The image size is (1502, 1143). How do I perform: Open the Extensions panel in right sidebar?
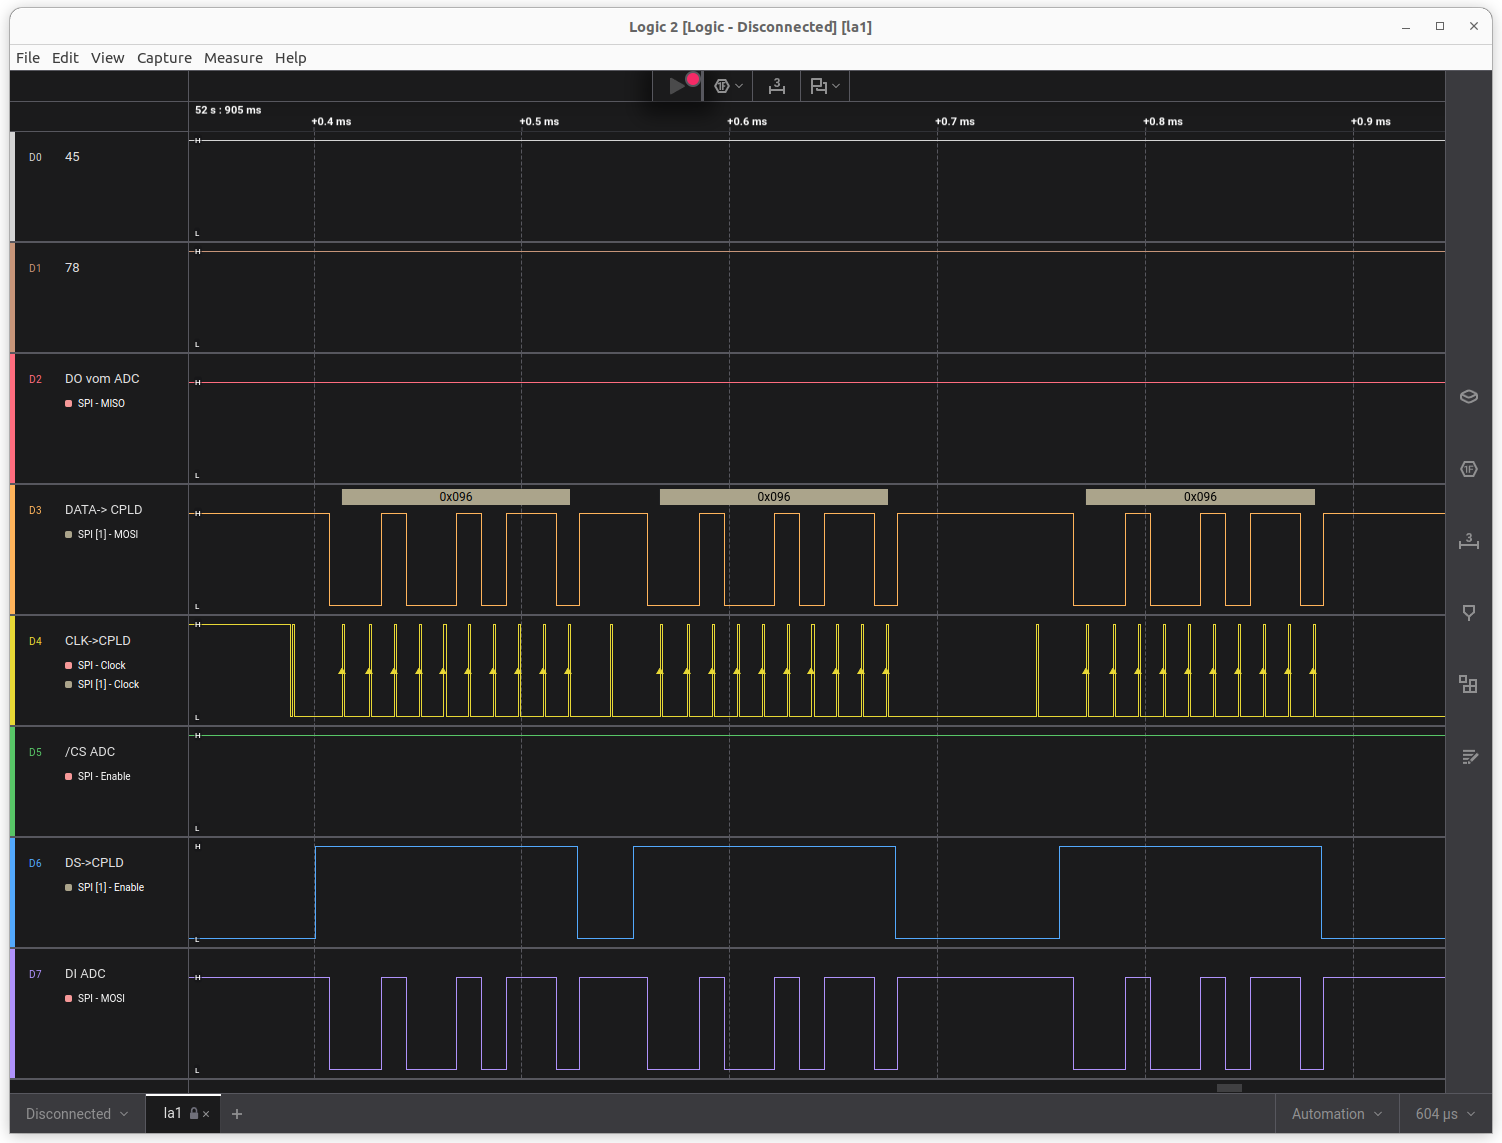pos(1468,685)
